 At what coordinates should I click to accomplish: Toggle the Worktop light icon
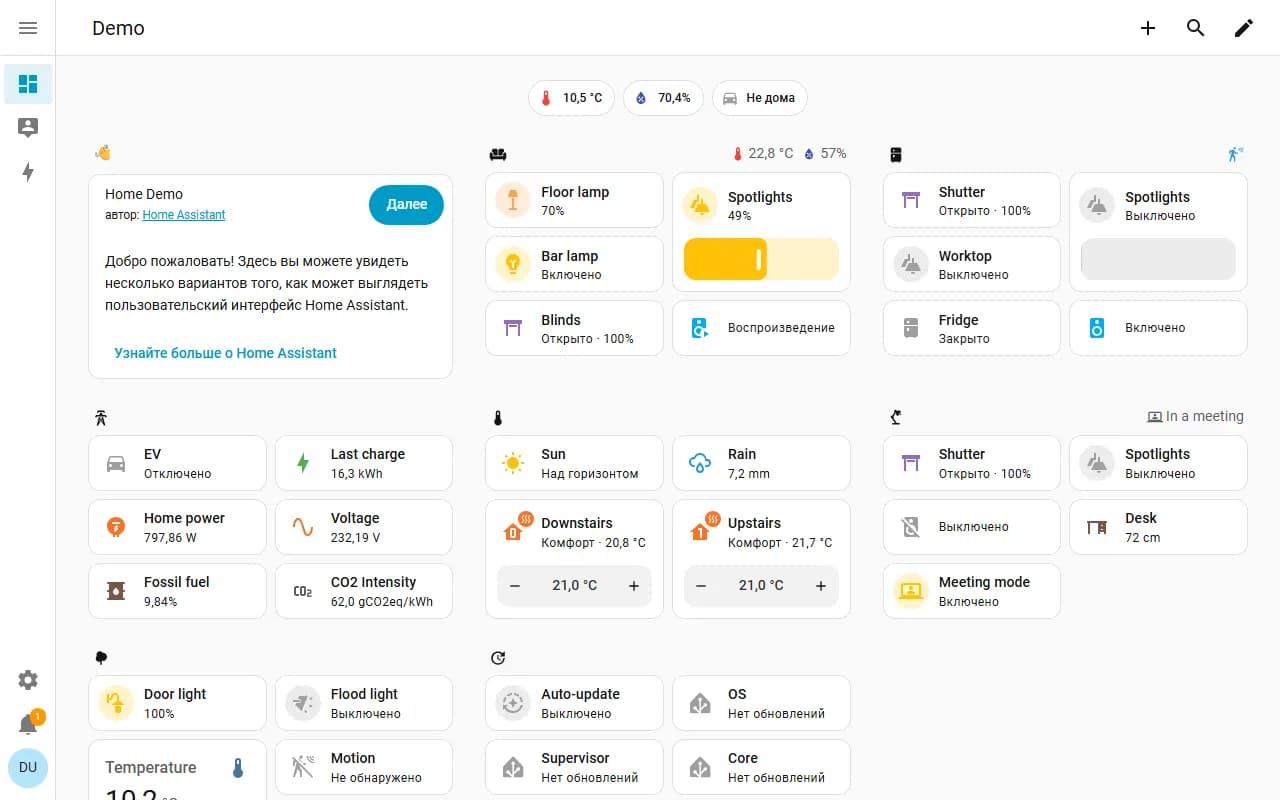point(911,264)
